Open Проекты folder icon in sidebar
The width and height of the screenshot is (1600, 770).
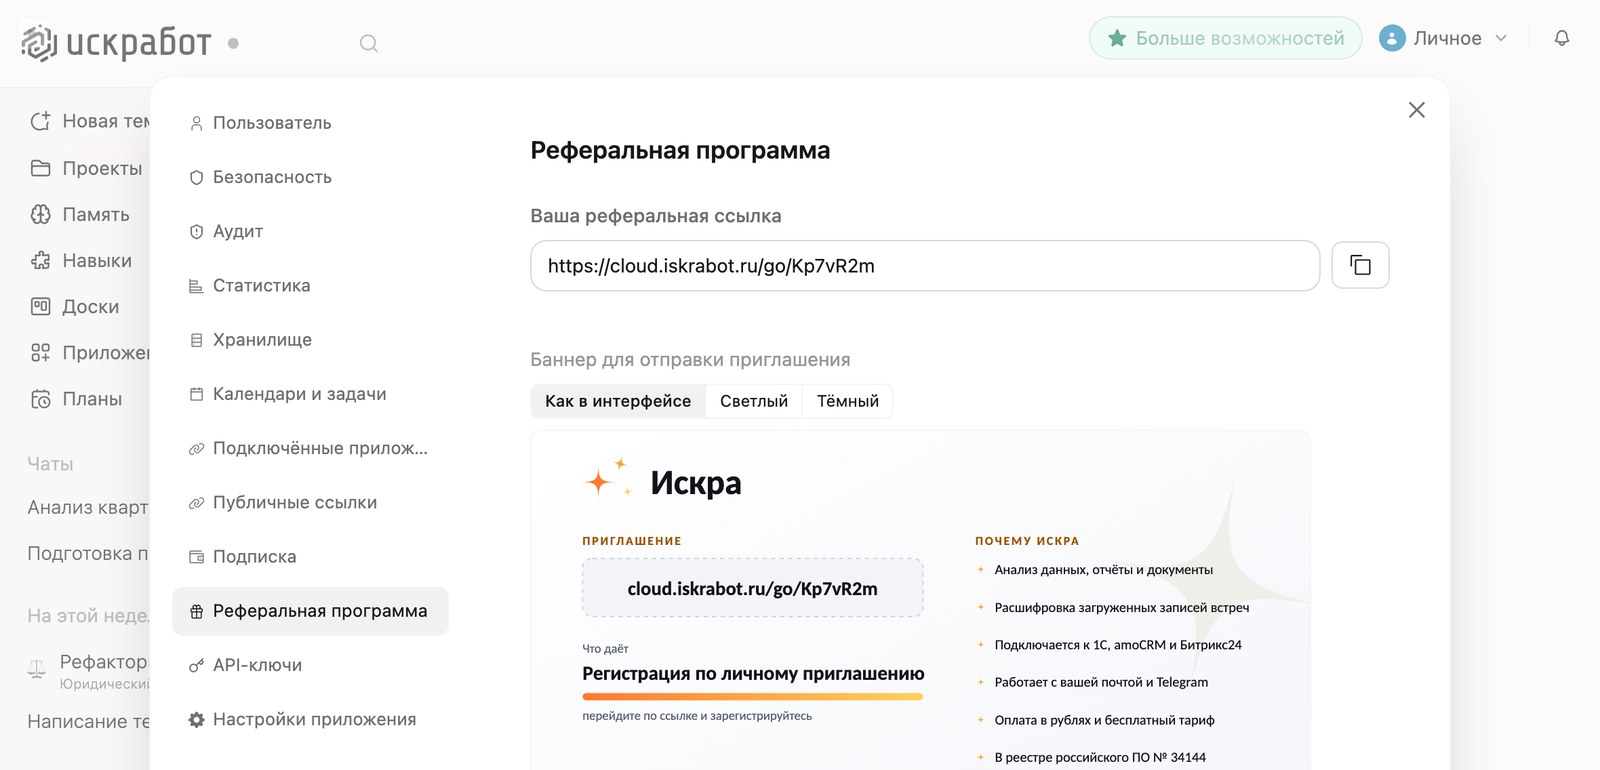tap(40, 168)
